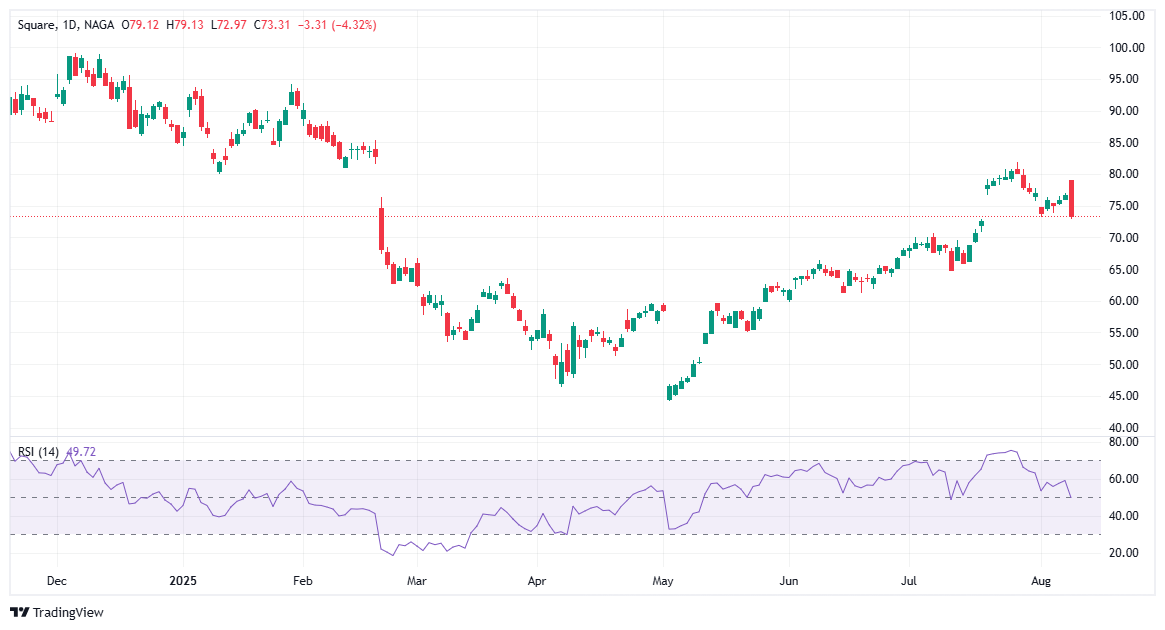The width and height of the screenshot is (1165, 630).
Task: Select the RSI (14) indicator label
Action: pos(37,451)
